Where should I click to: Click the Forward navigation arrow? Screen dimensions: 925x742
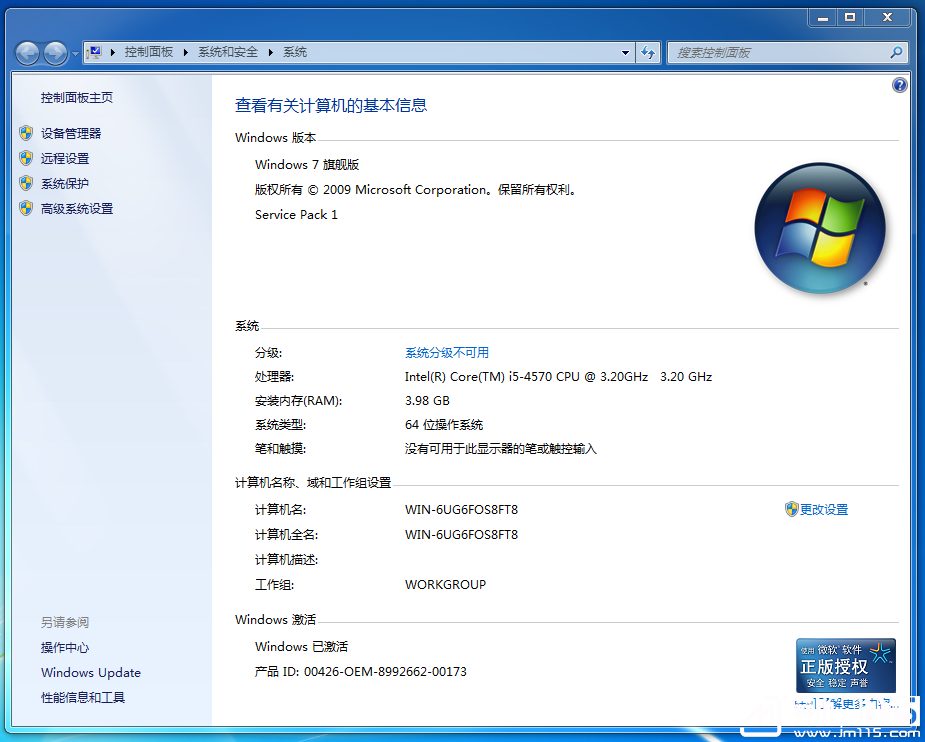click(x=55, y=53)
